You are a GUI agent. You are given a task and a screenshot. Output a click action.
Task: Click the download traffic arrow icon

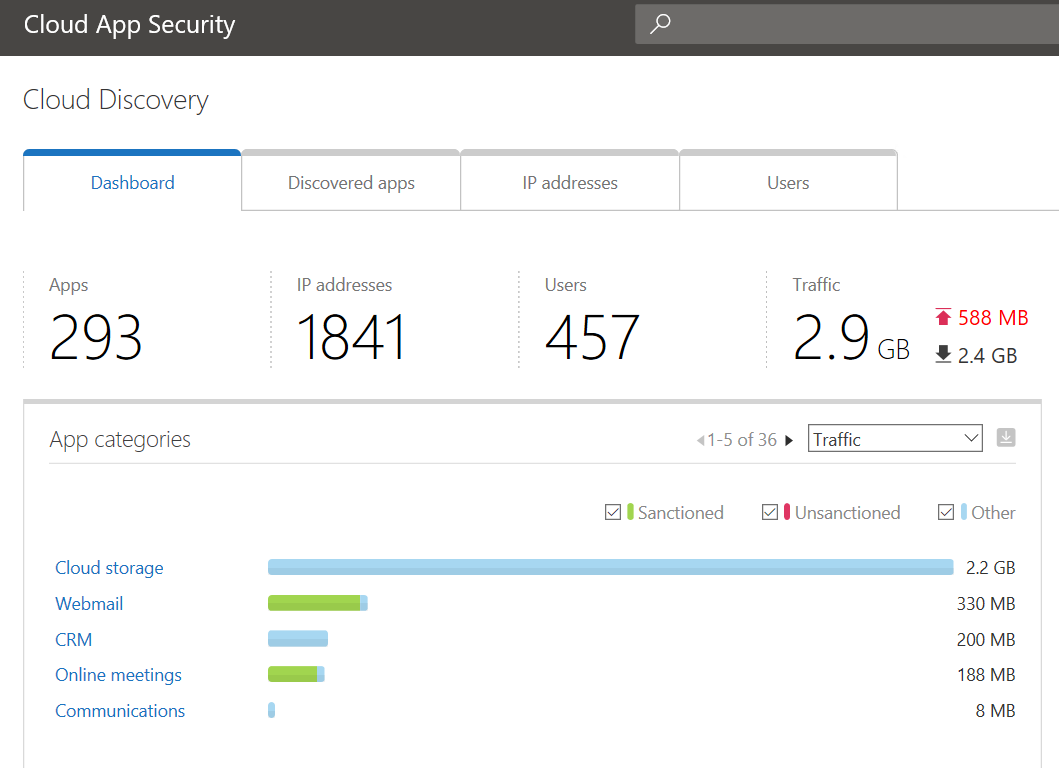click(x=943, y=354)
